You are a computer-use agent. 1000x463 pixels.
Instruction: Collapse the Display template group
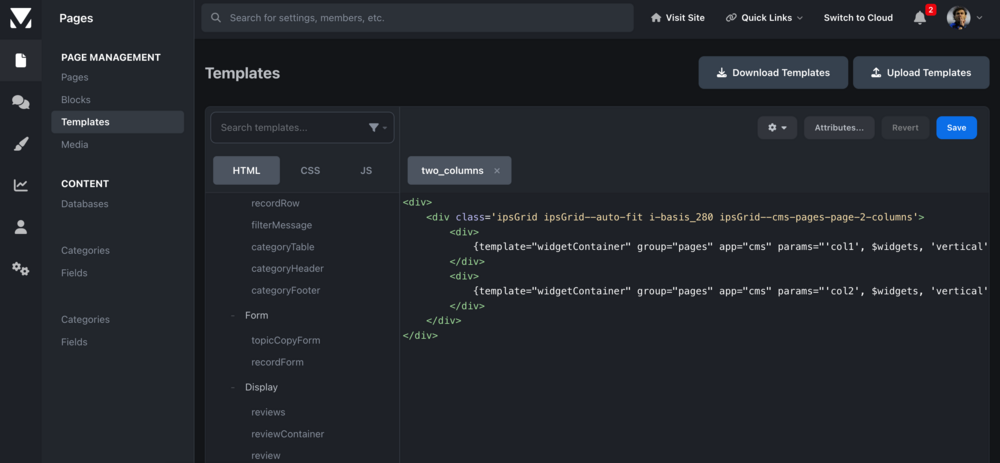tap(233, 387)
